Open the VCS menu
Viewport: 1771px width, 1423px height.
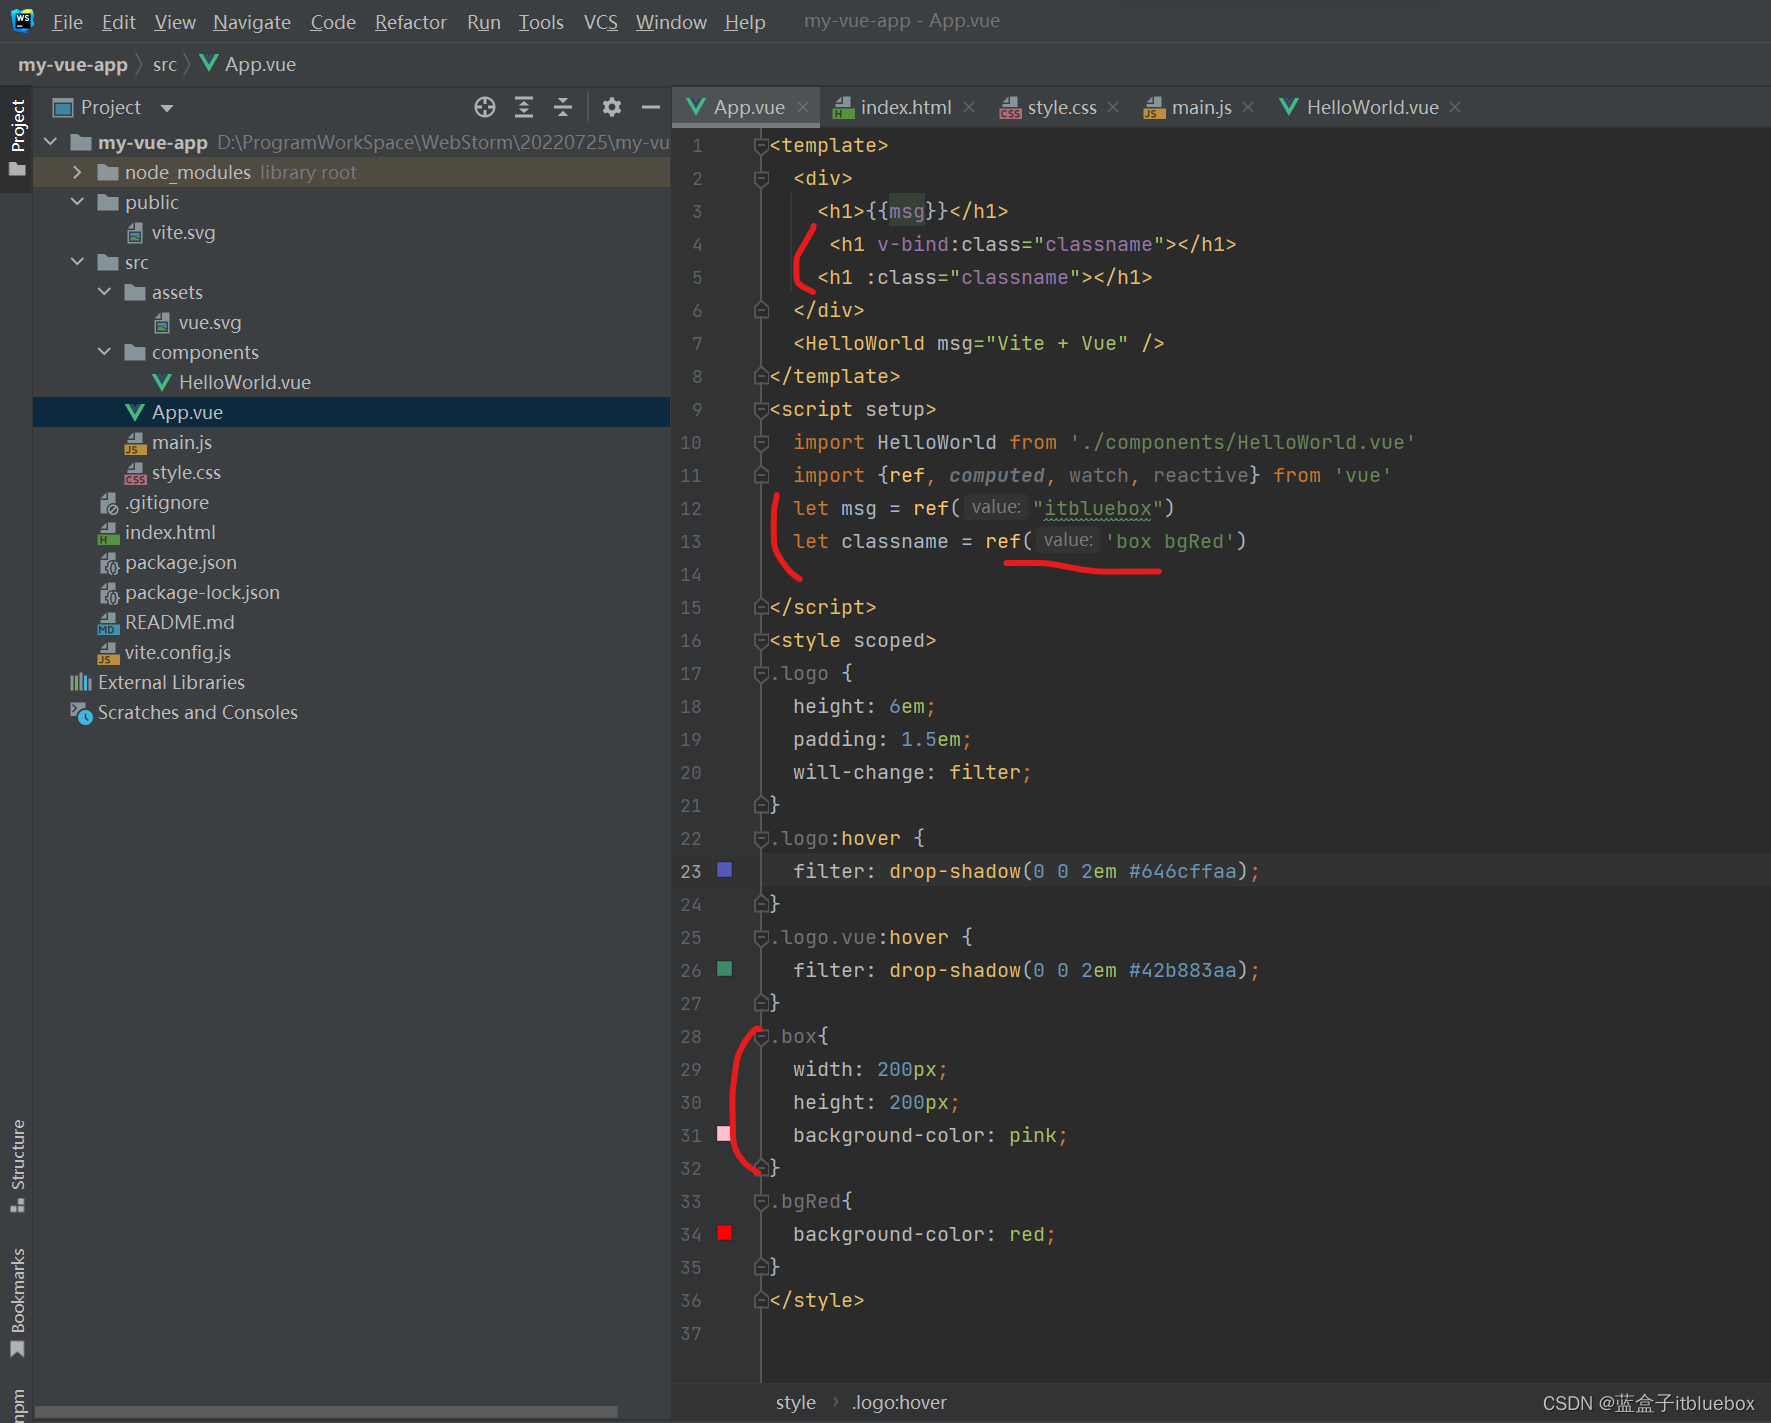click(x=600, y=21)
